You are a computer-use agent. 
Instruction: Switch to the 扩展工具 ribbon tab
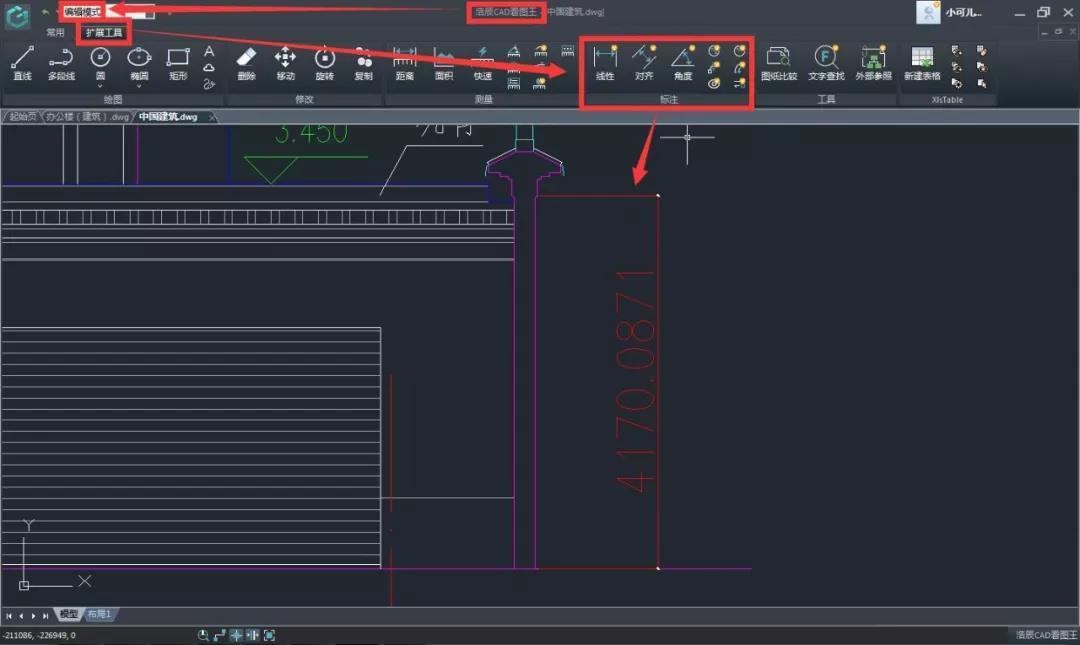tap(104, 33)
